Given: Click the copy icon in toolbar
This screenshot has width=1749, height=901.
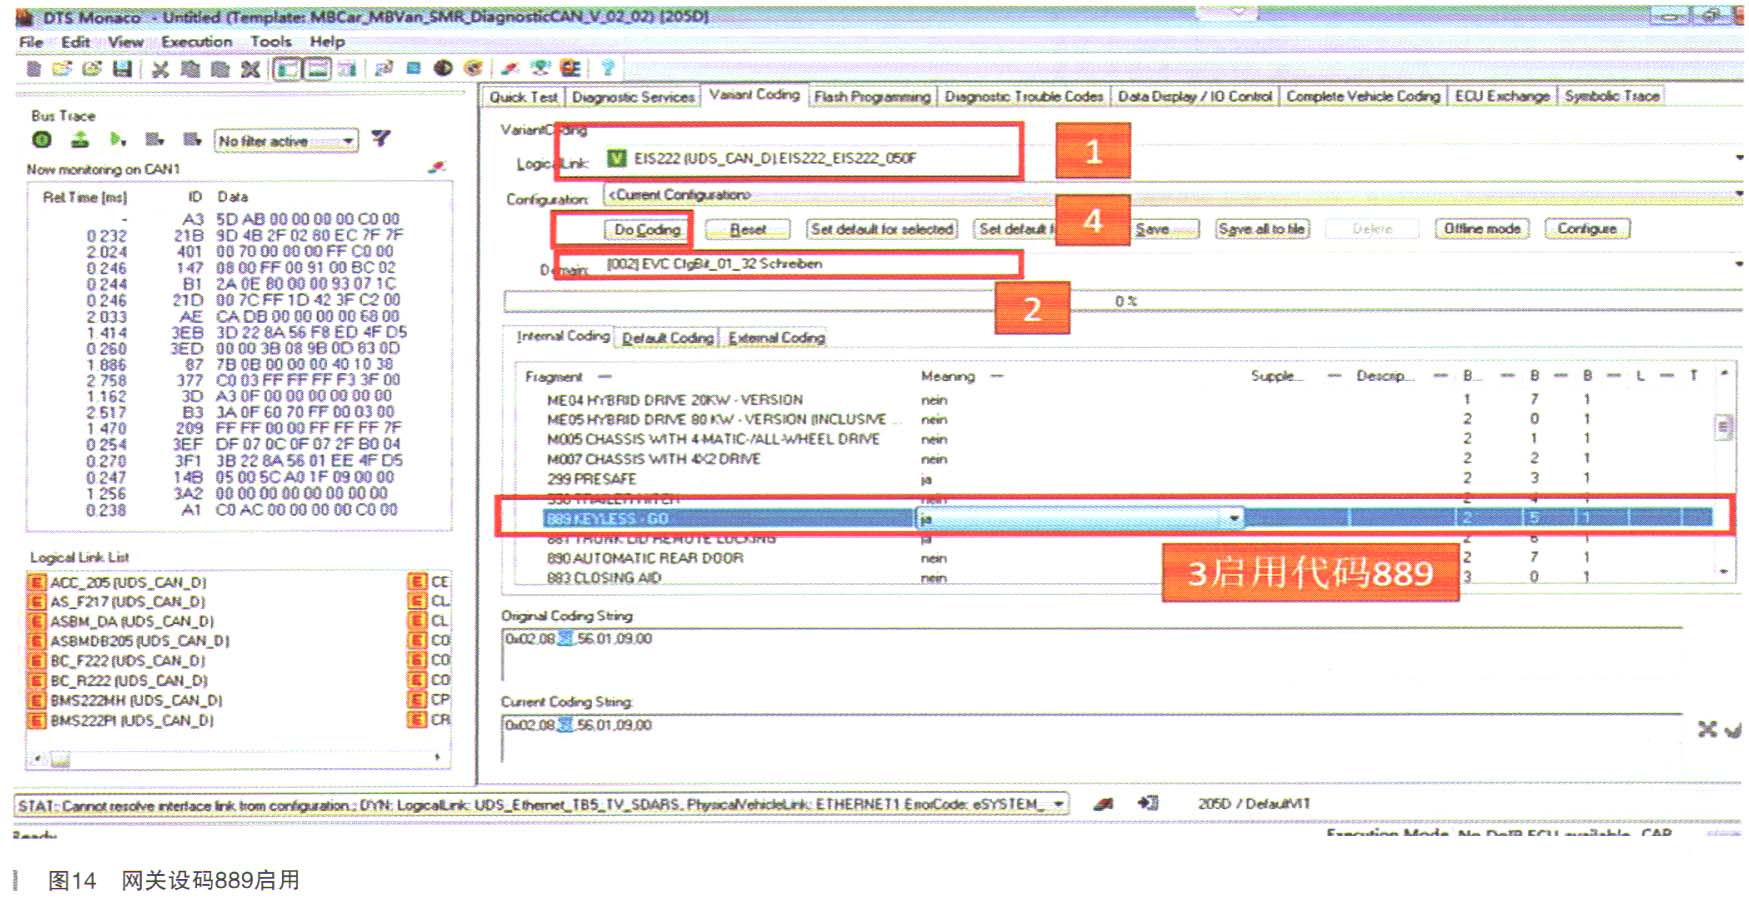Looking at the screenshot, I should (190, 69).
